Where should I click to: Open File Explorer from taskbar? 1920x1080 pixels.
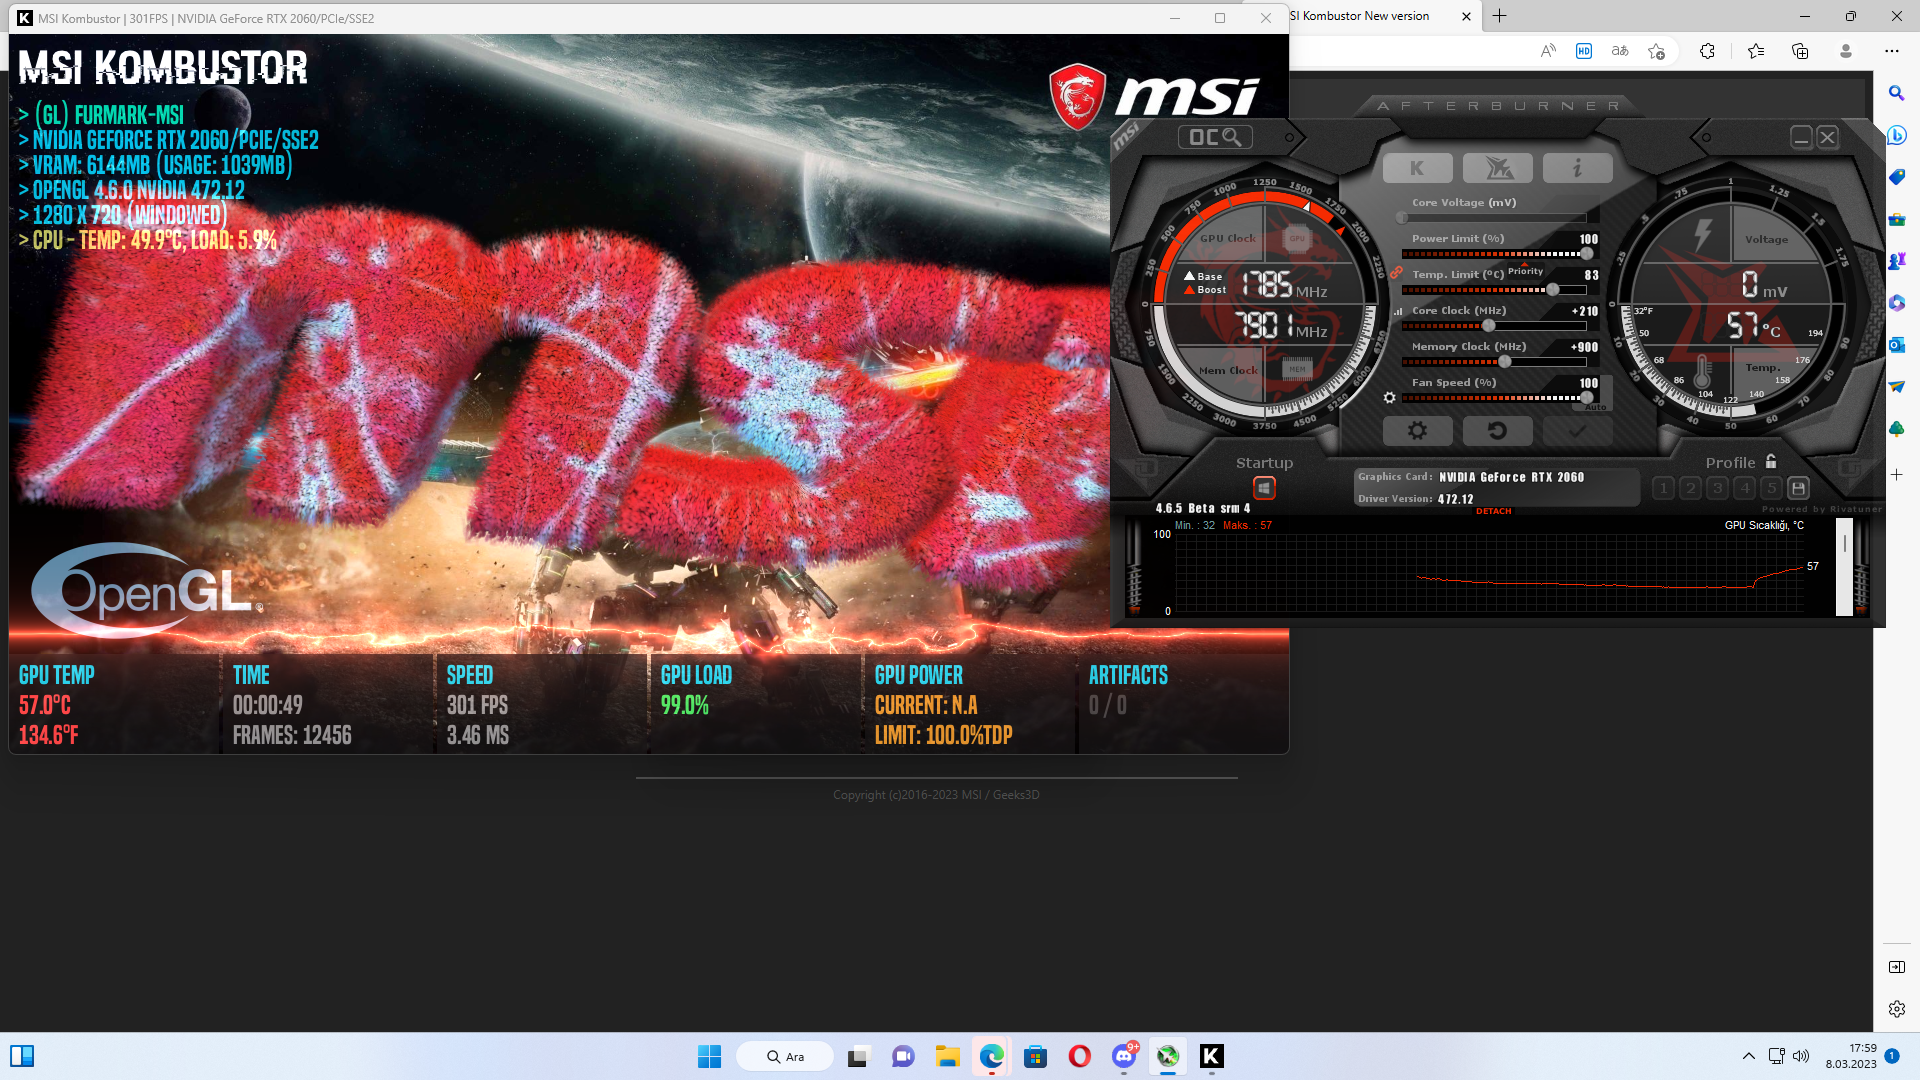click(x=947, y=1056)
